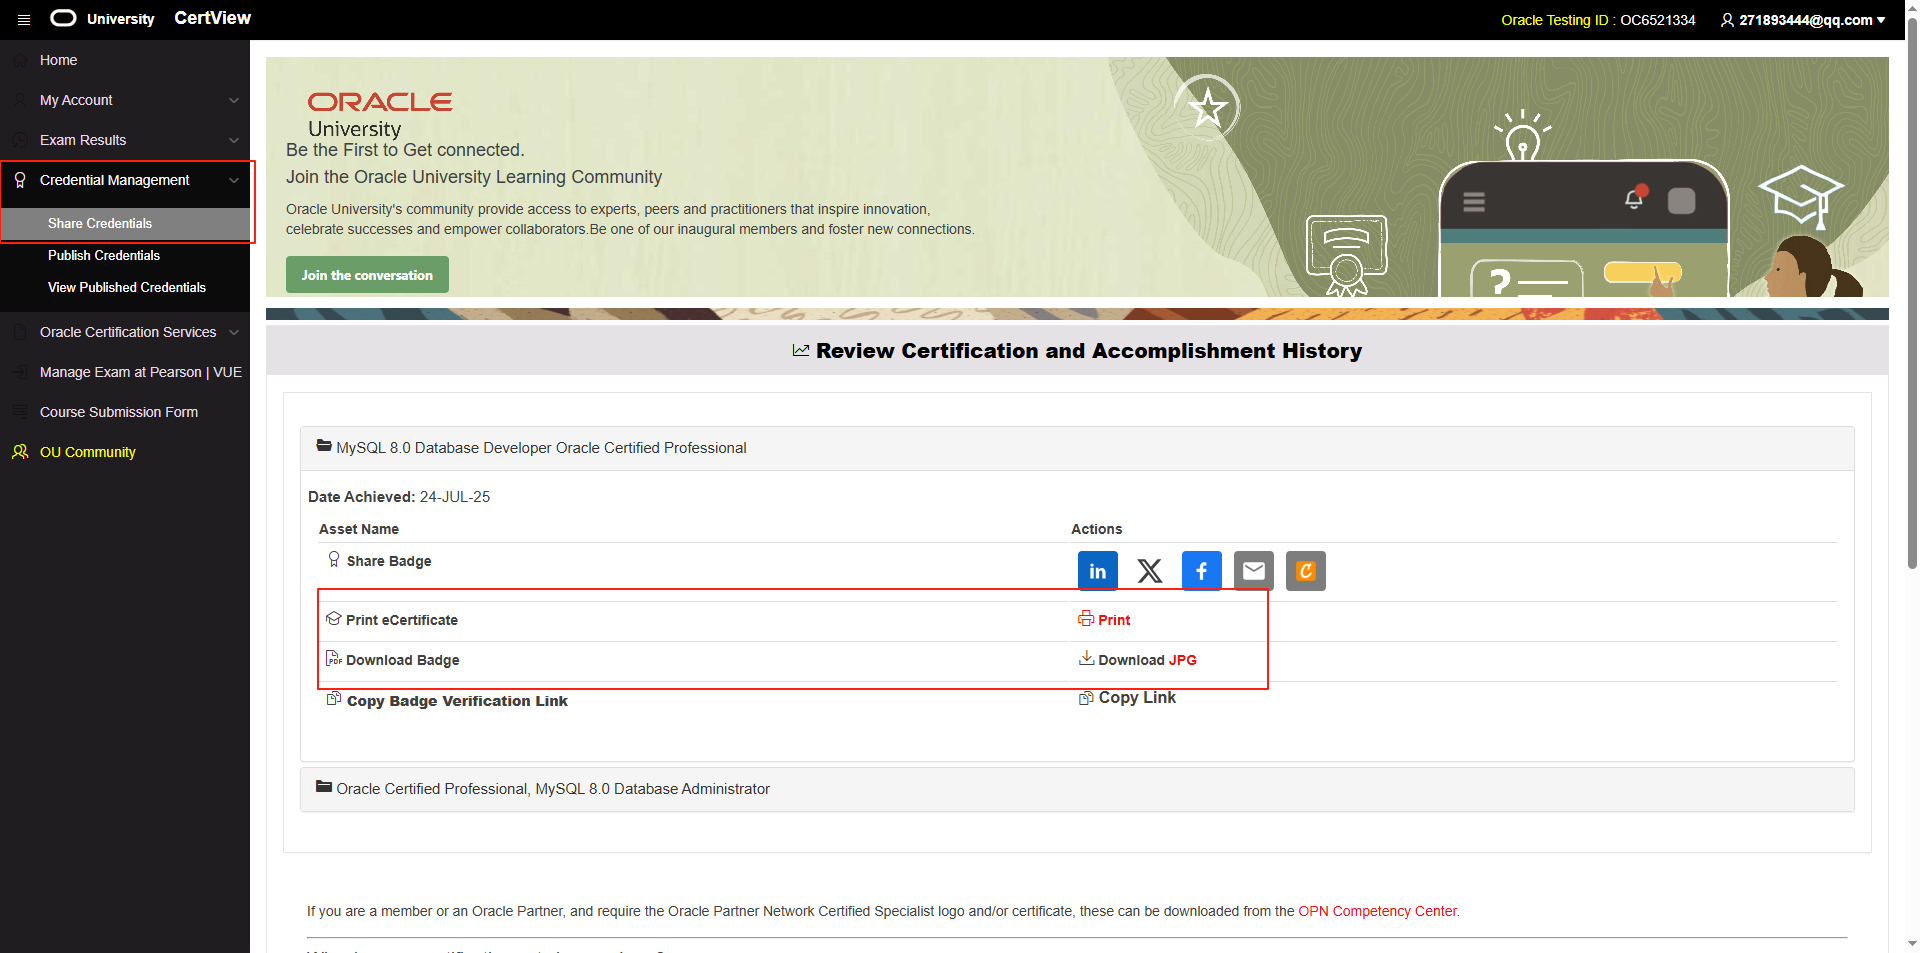Click the Database Administrator folder icon
This screenshot has height=953, width=1920.
click(x=324, y=787)
